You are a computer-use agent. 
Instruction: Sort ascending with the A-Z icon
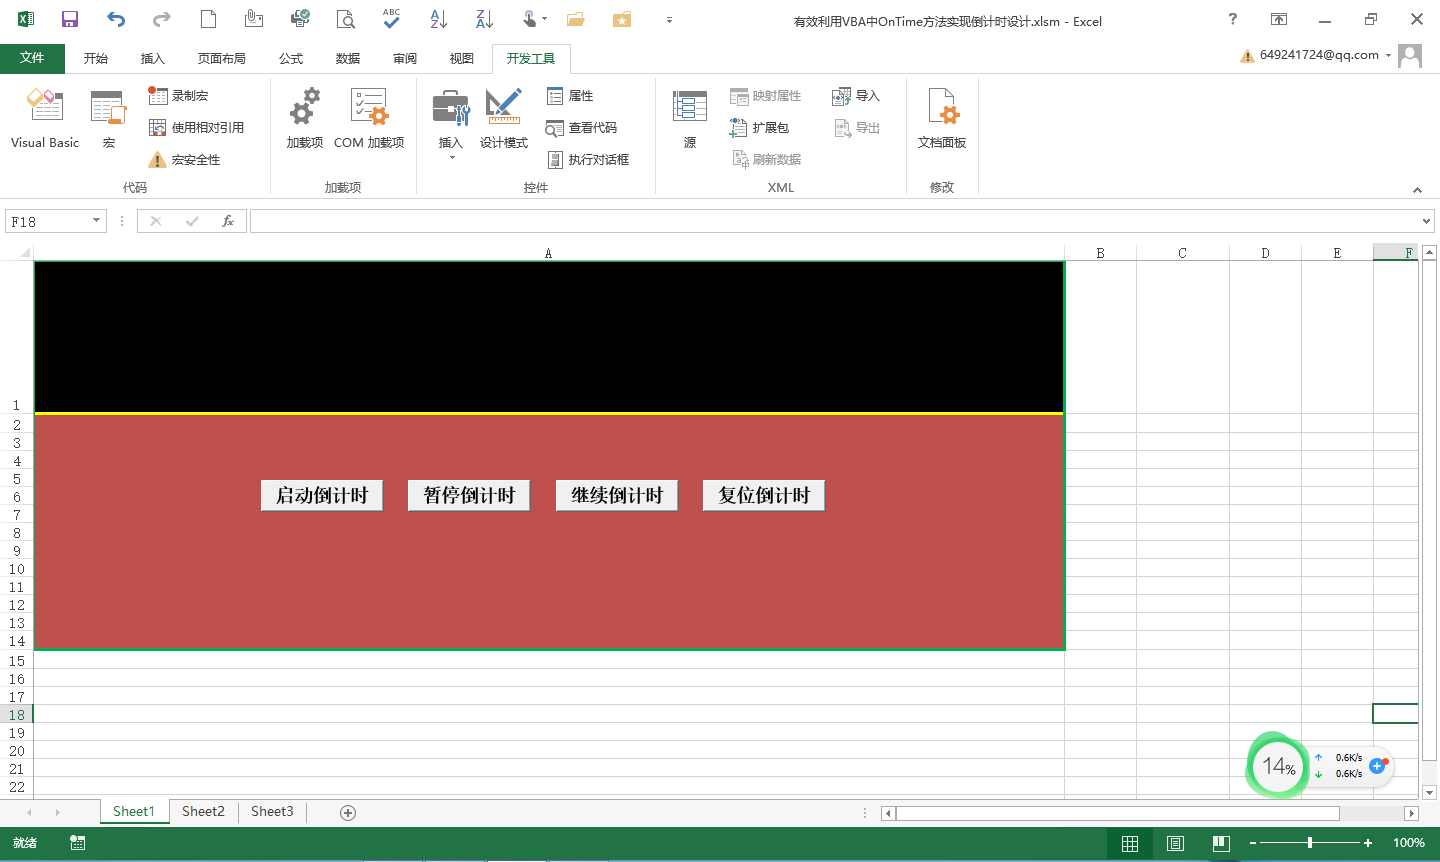click(x=438, y=19)
